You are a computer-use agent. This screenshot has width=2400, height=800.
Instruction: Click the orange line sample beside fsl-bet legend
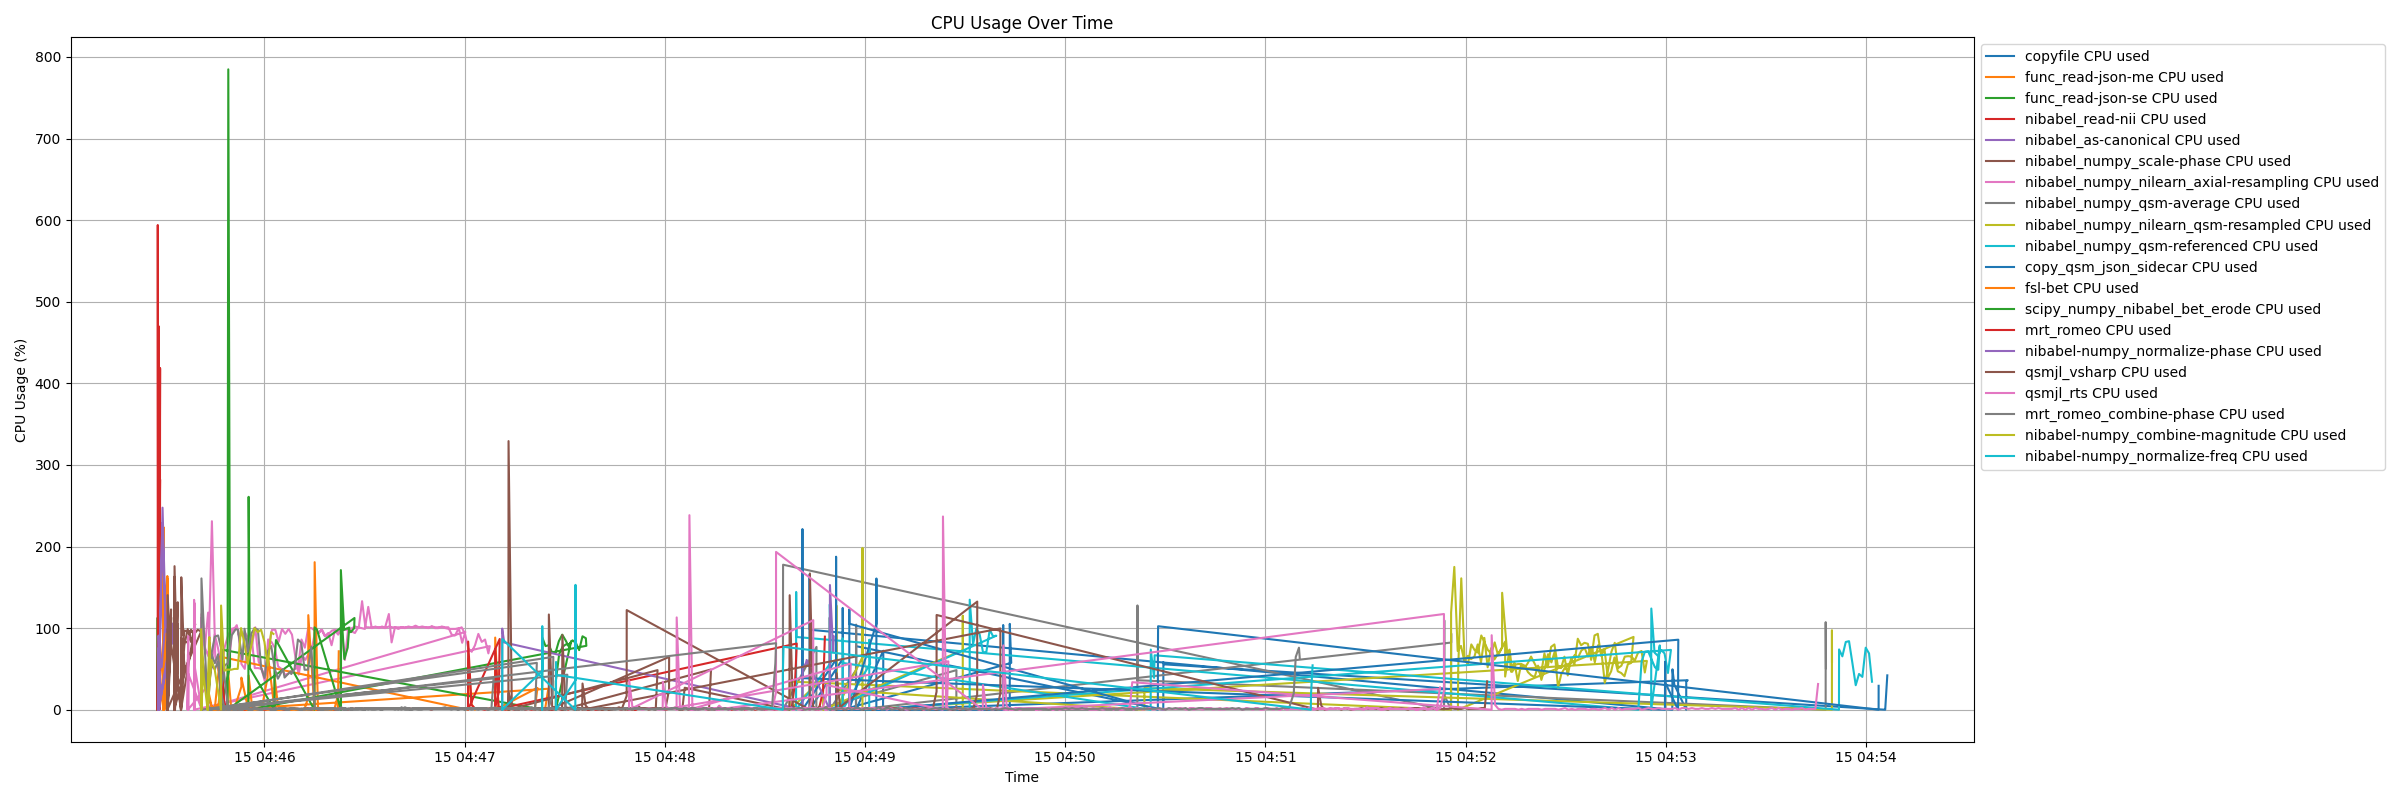[x=2000, y=289]
